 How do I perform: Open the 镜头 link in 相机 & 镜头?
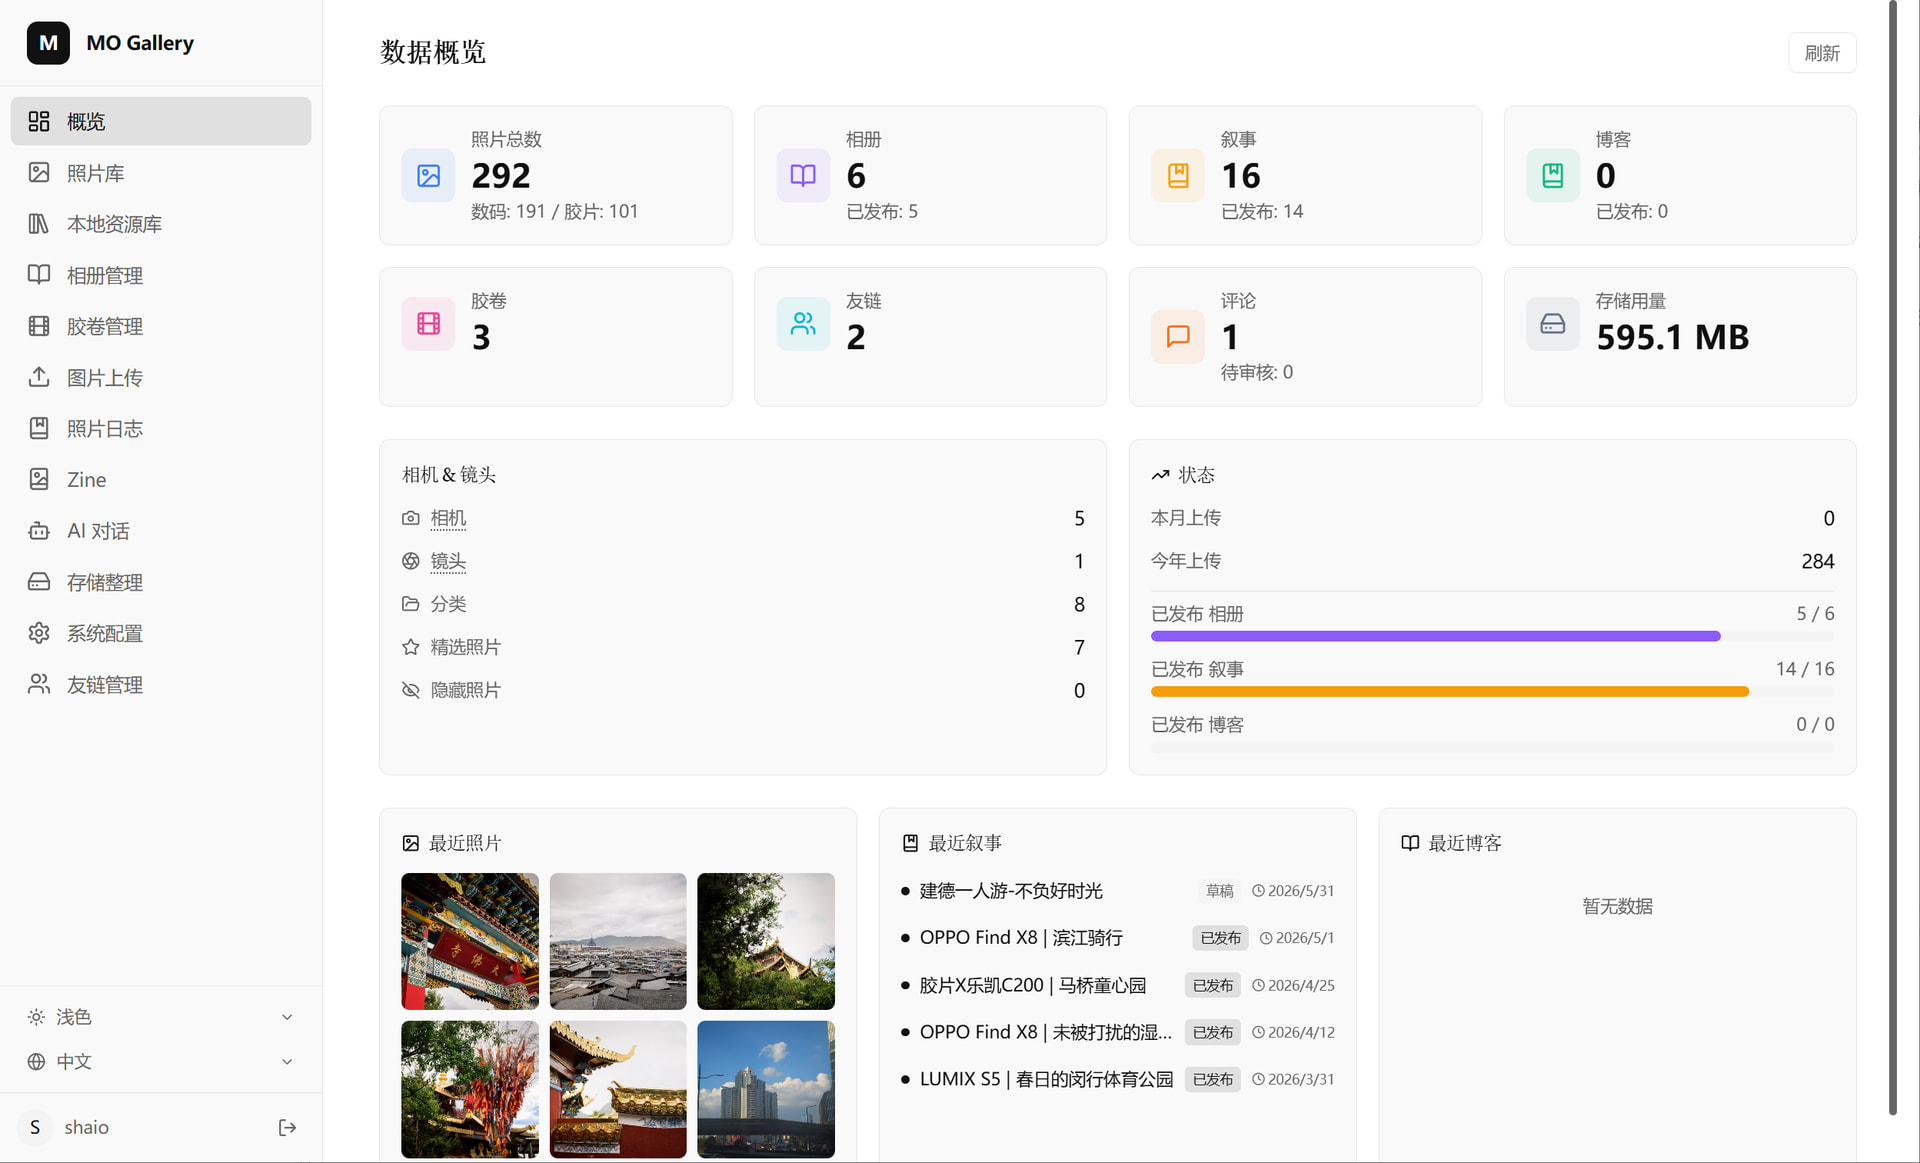(448, 561)
